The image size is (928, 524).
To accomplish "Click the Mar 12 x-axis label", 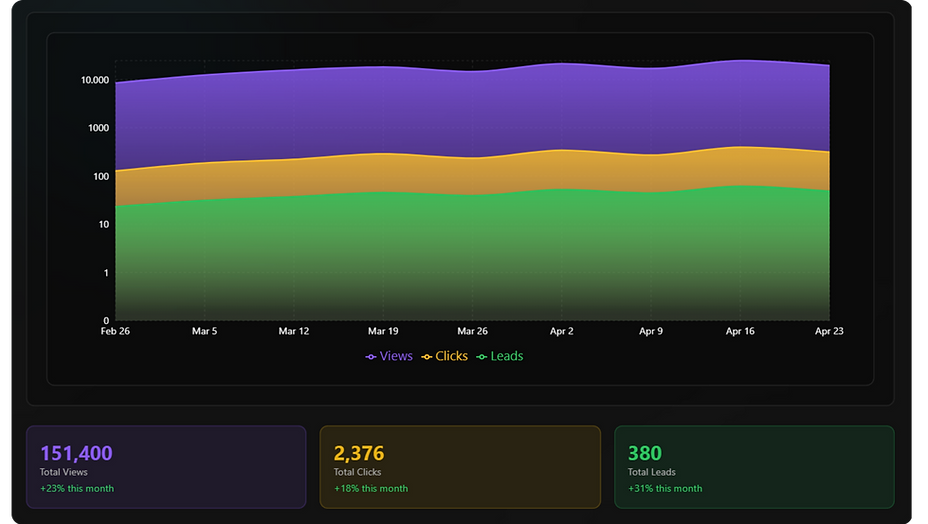I will (x=294, y=331).
